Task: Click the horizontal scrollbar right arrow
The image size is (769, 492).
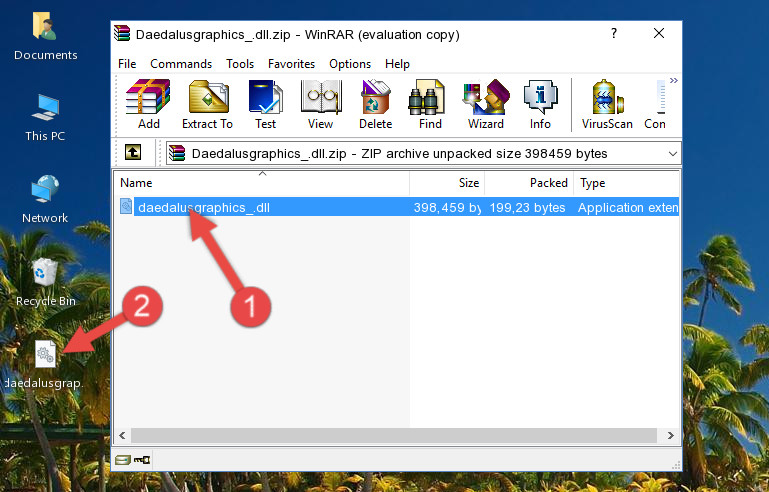Action: pyautogui.click(x=670, y=436)
